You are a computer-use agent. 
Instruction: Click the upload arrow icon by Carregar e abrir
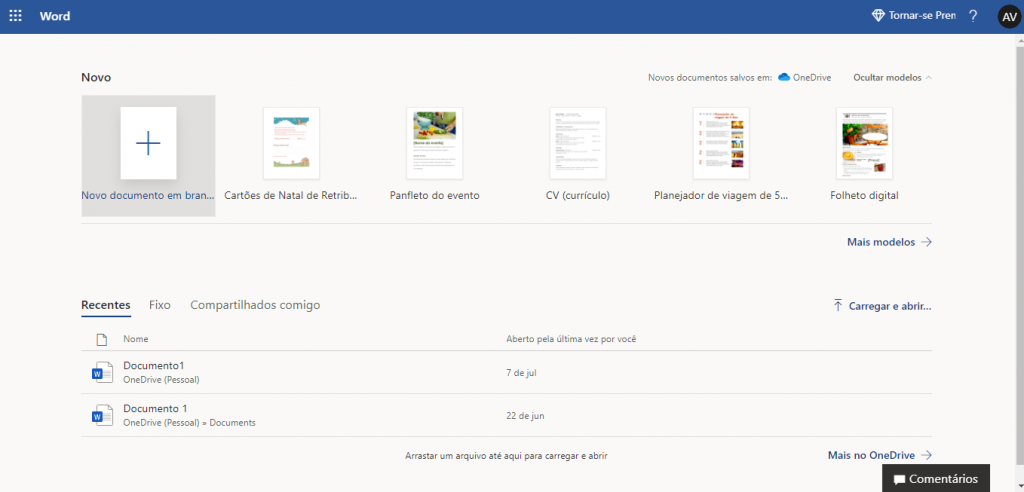[x=838, y=305]
